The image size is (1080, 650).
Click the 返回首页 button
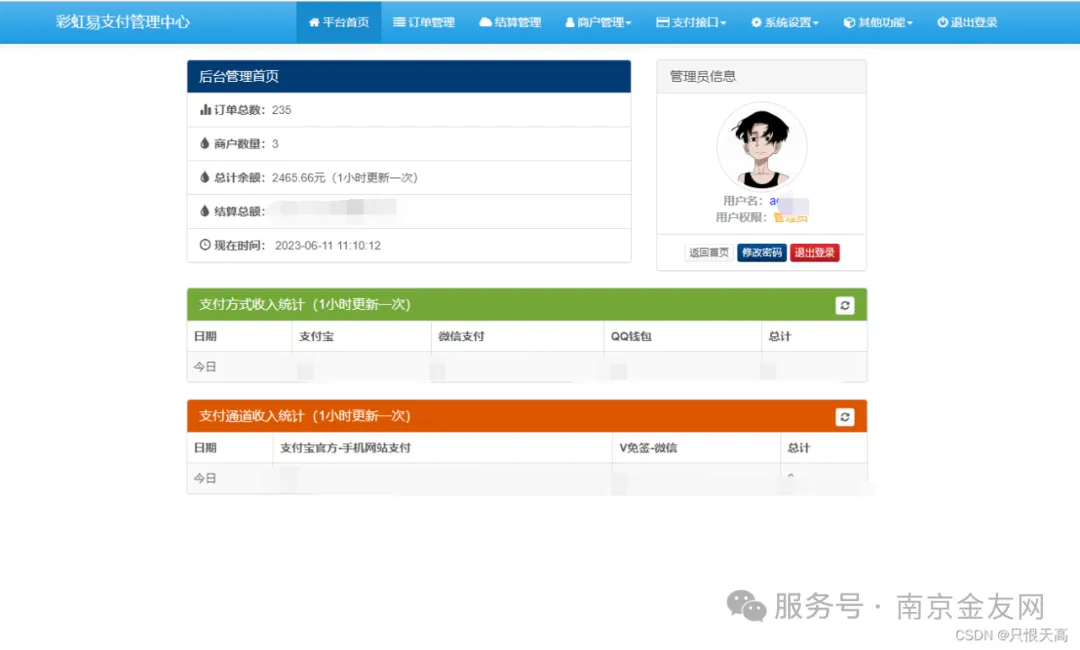coord(709,253)
